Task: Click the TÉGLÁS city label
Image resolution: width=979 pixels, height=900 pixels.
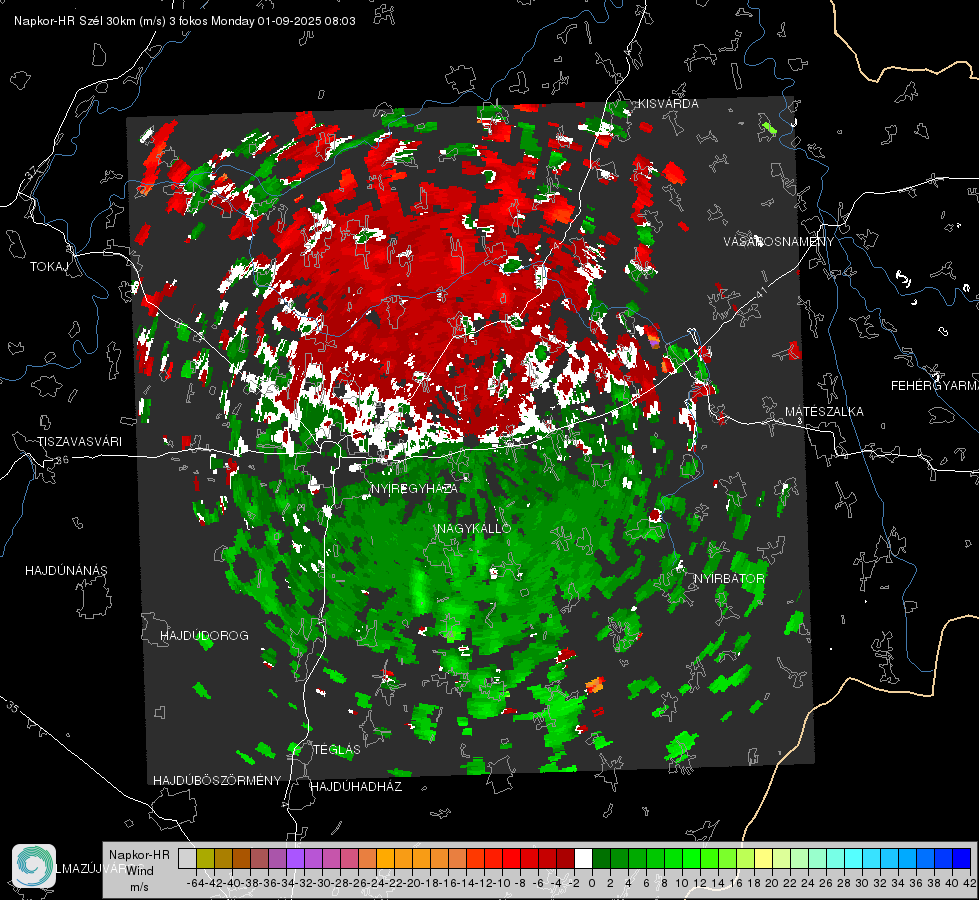Action: click(x=337, y=750)
